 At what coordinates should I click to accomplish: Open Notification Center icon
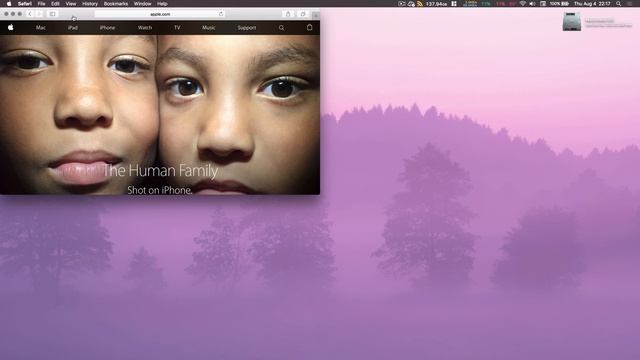pyautogui.click(x=630, y=4)
